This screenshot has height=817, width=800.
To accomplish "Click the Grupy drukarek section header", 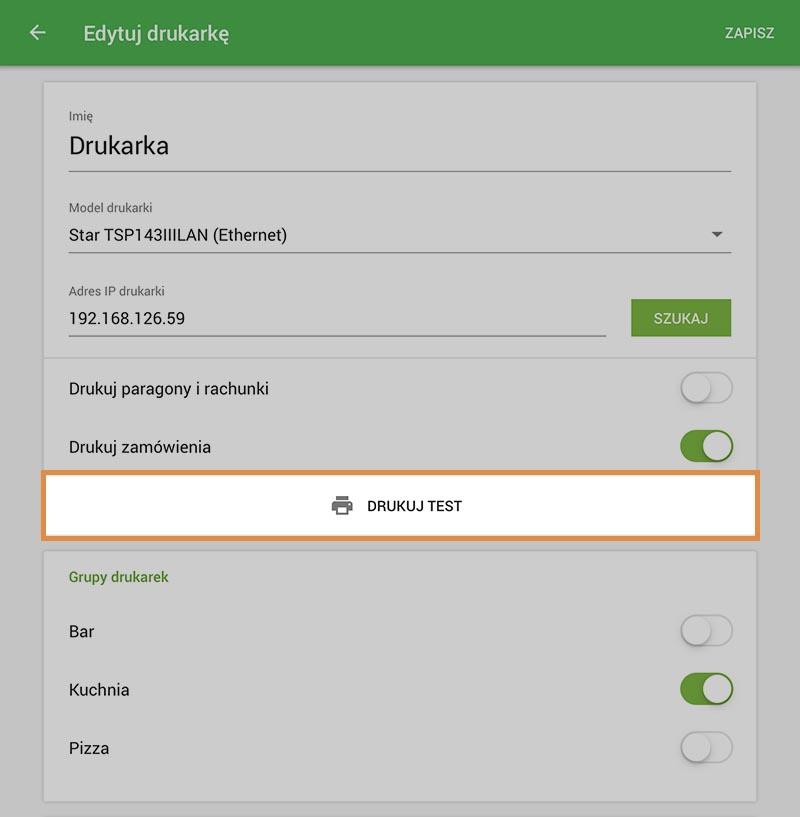I will (118, 577).
